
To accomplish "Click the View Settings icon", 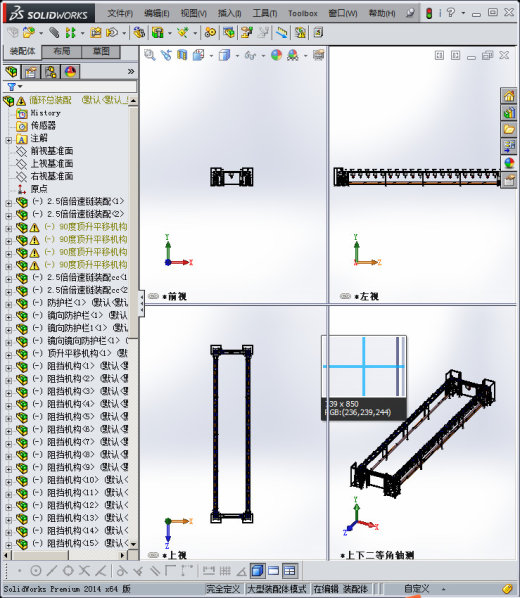I will [319, 55].
